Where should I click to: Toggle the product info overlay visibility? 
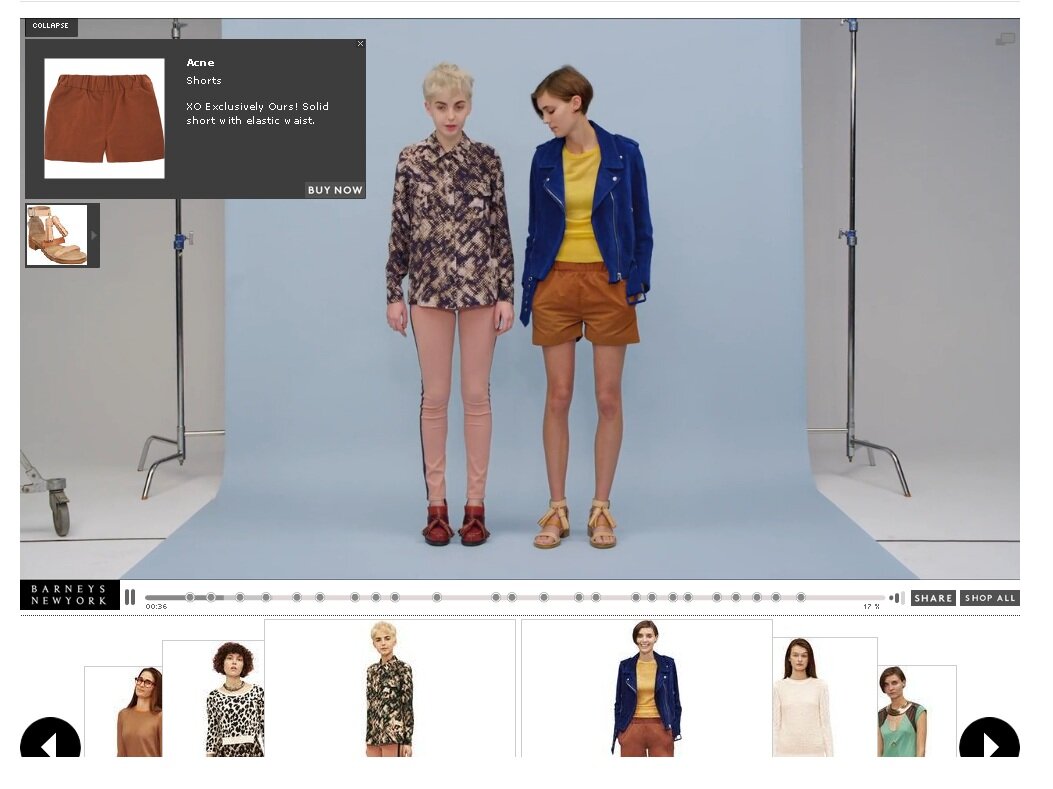point(50,26)
